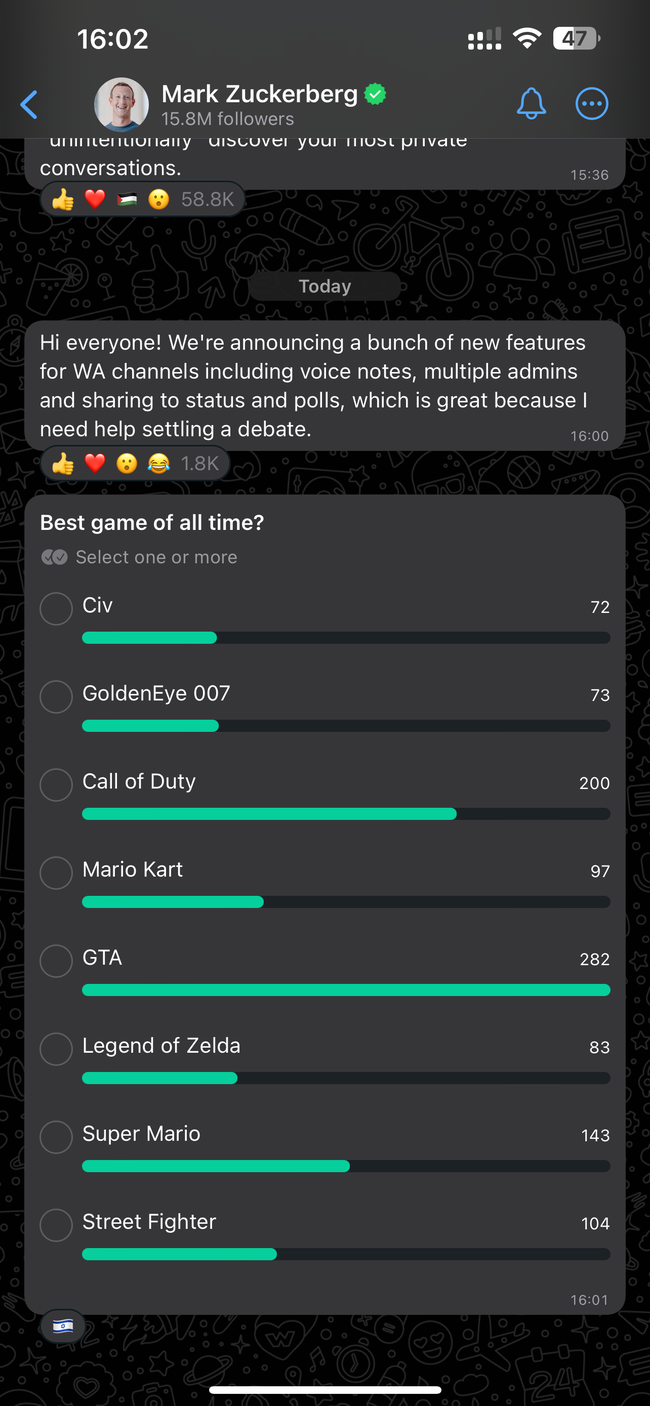Open Mark Zuckerberg channel name header
Viewport: 650px width, 1406px height.
coord(259,95)
